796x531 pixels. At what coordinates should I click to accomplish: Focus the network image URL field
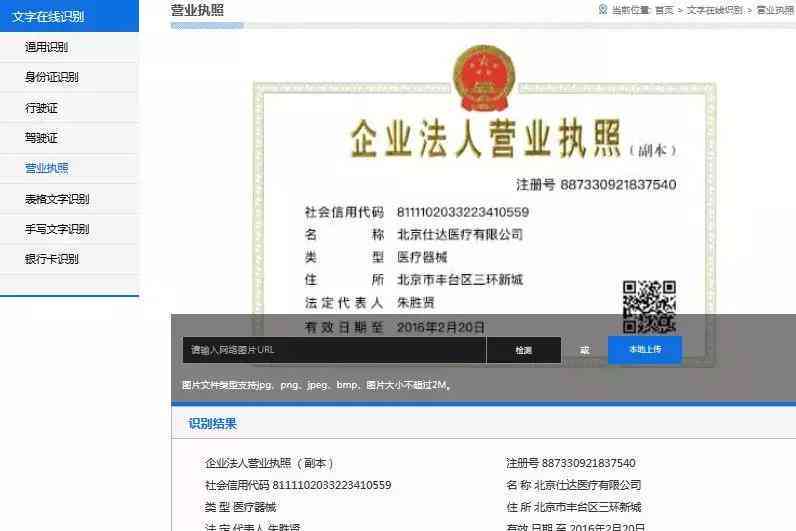click(x=334, y=350)
